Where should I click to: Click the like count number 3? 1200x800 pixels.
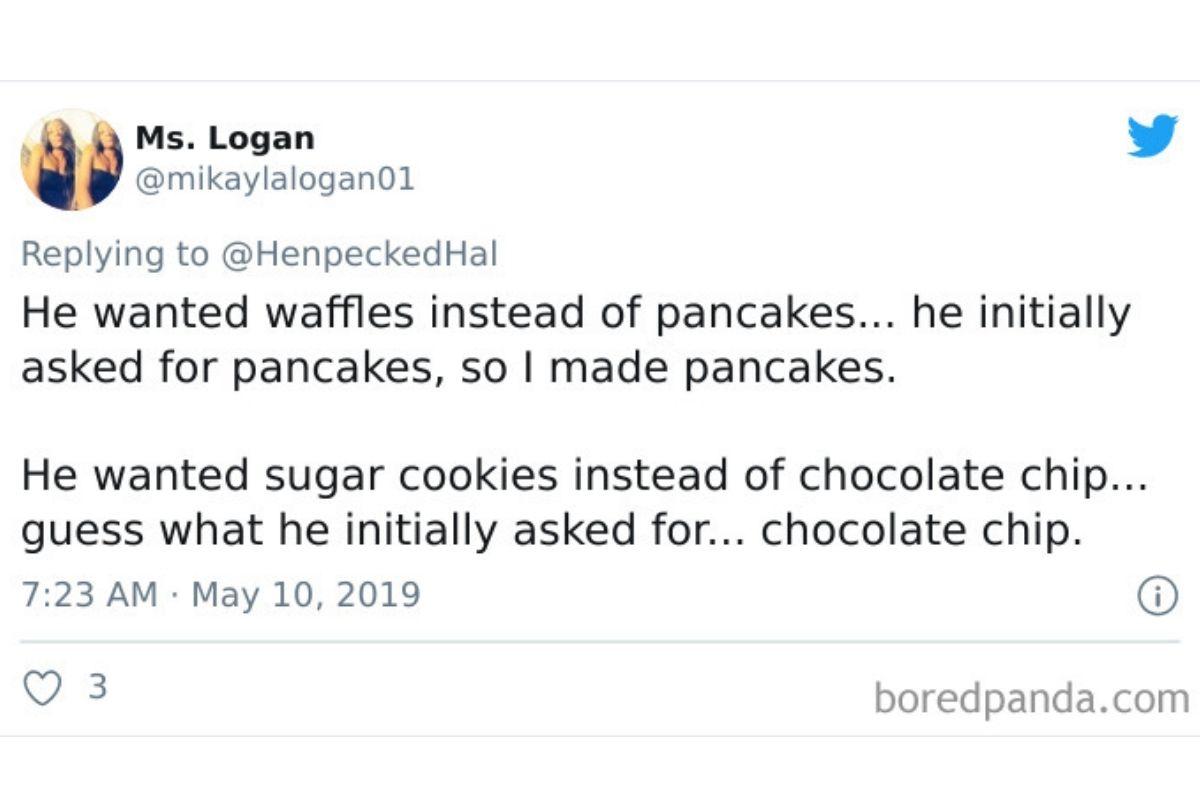click(x=98, y=688)
